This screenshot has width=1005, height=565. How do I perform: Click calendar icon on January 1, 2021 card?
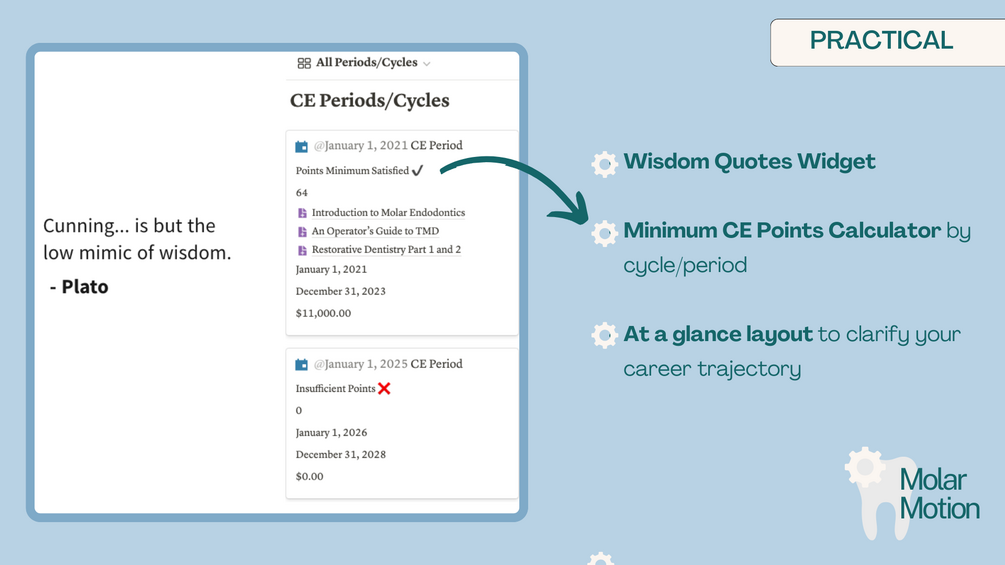[301, 146]
